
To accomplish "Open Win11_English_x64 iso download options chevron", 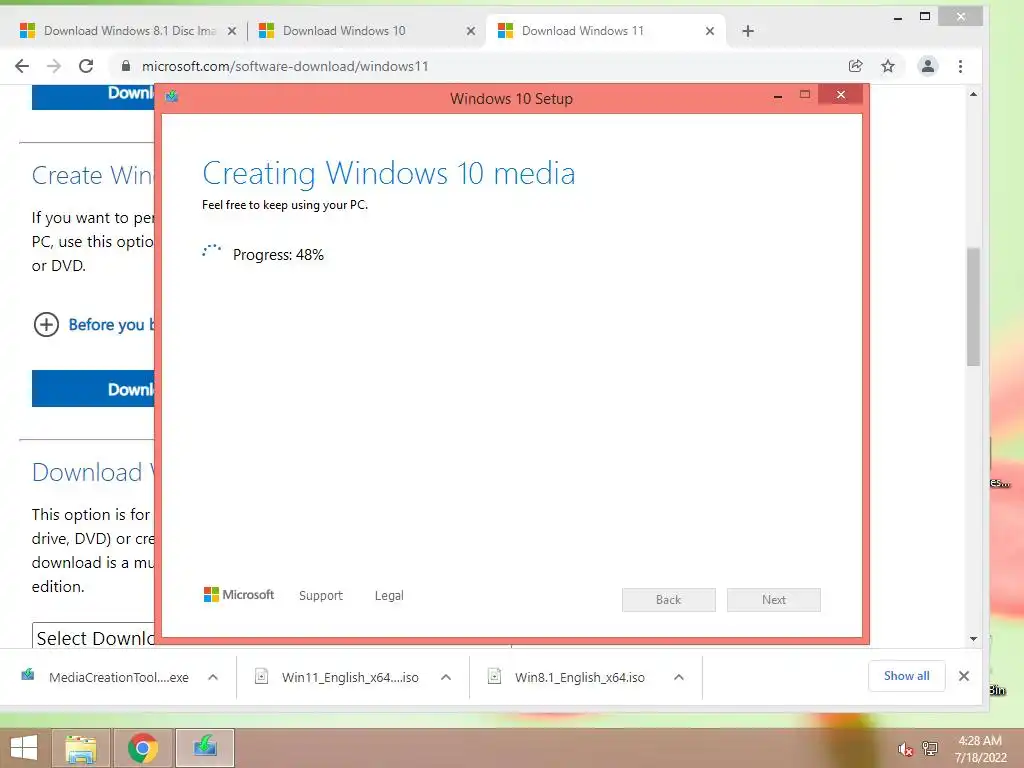I will (446, 677).
